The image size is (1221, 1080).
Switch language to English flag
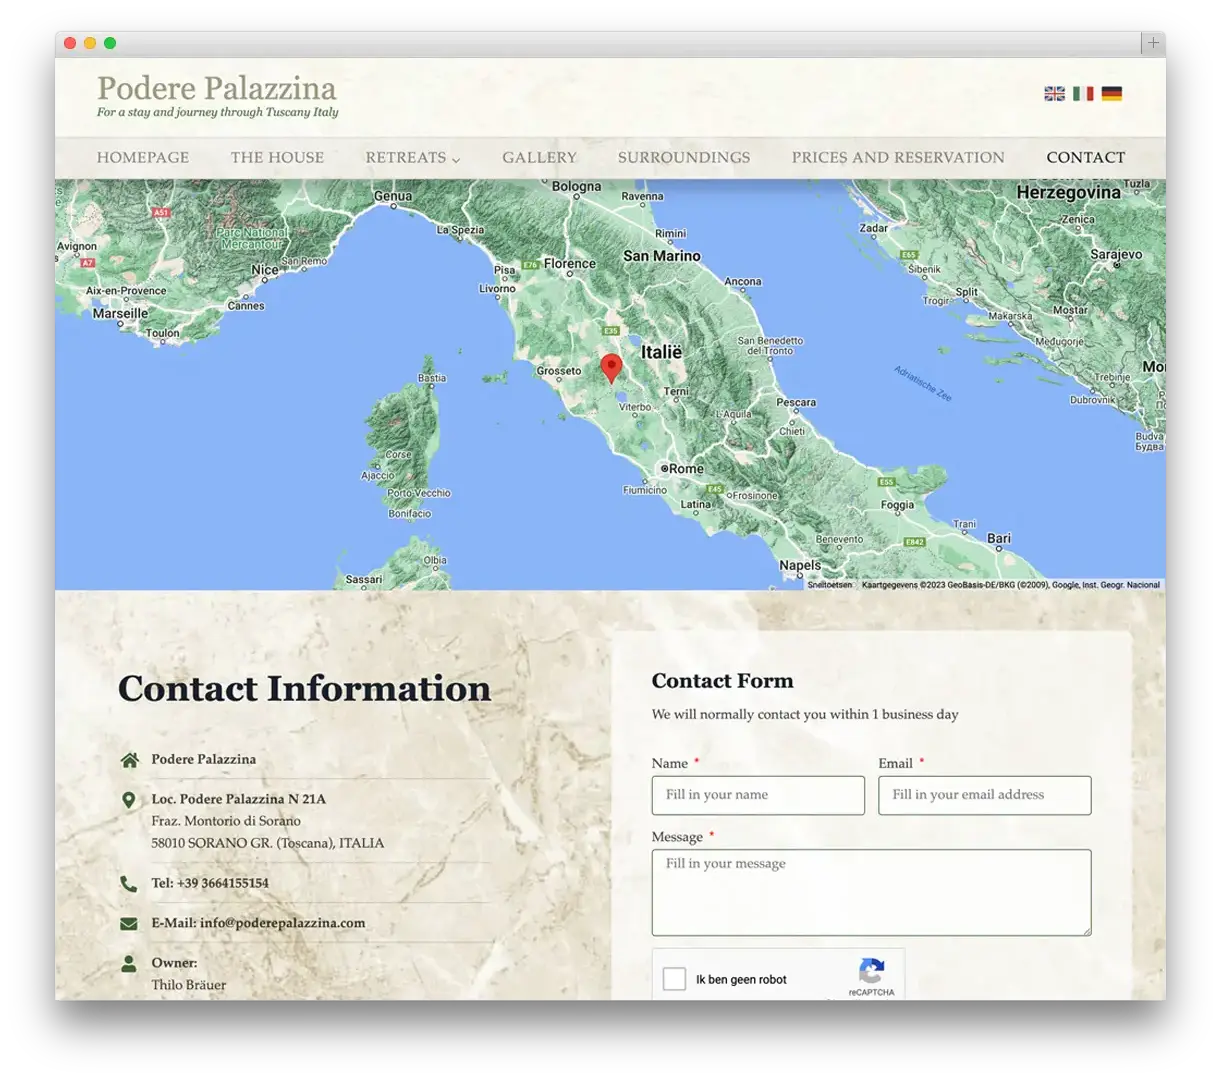[x=1054, y=93]
